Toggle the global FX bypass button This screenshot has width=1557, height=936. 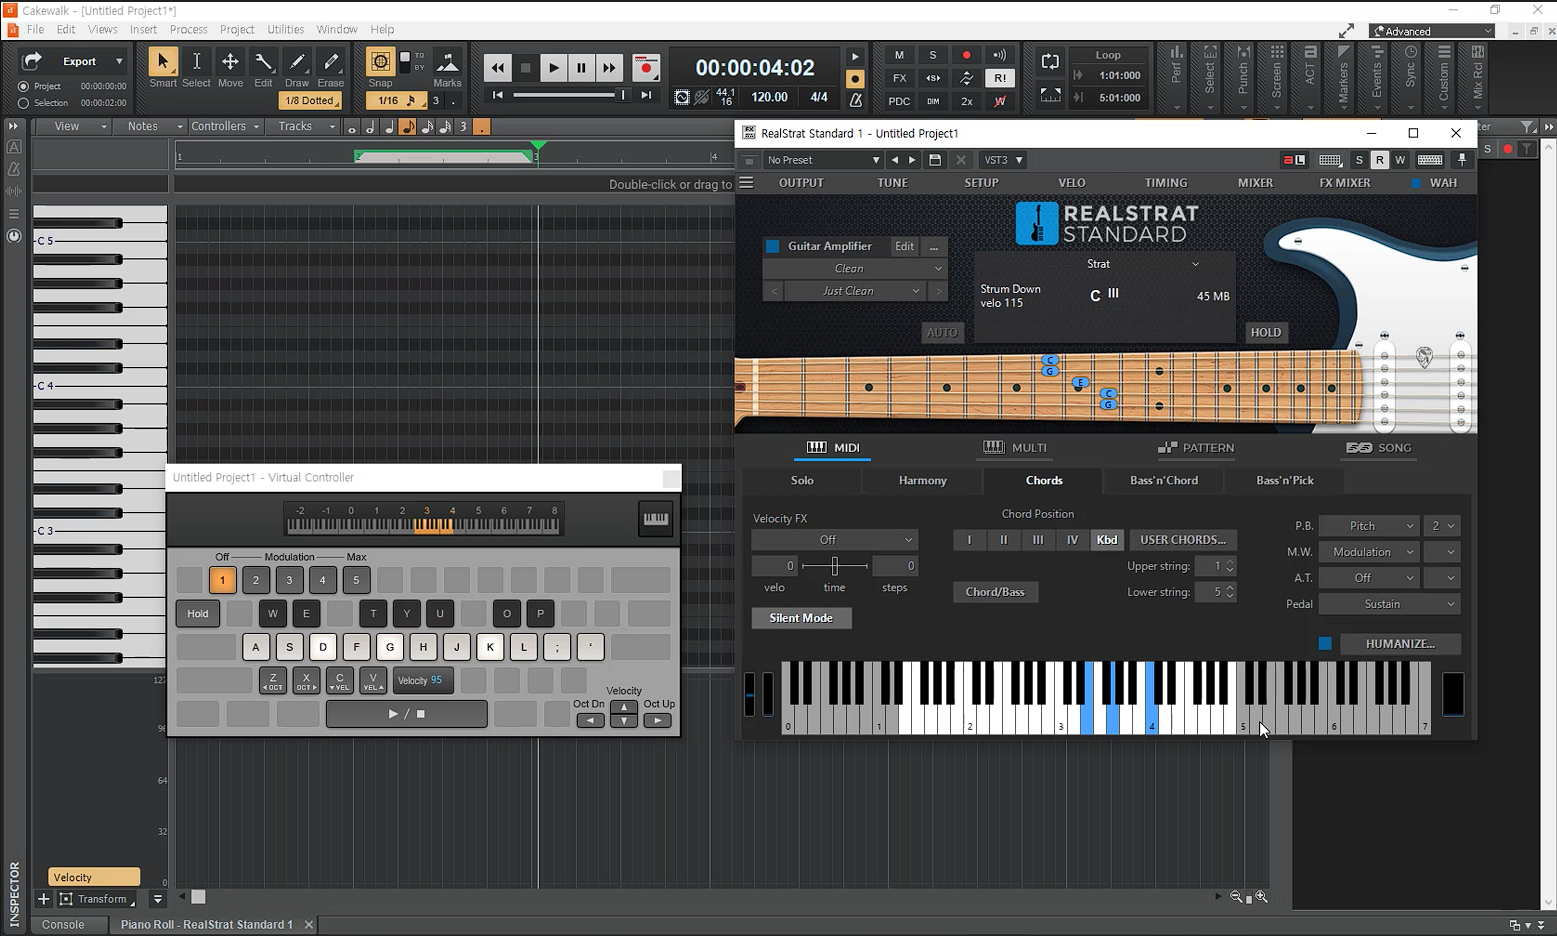coord(899,78)
